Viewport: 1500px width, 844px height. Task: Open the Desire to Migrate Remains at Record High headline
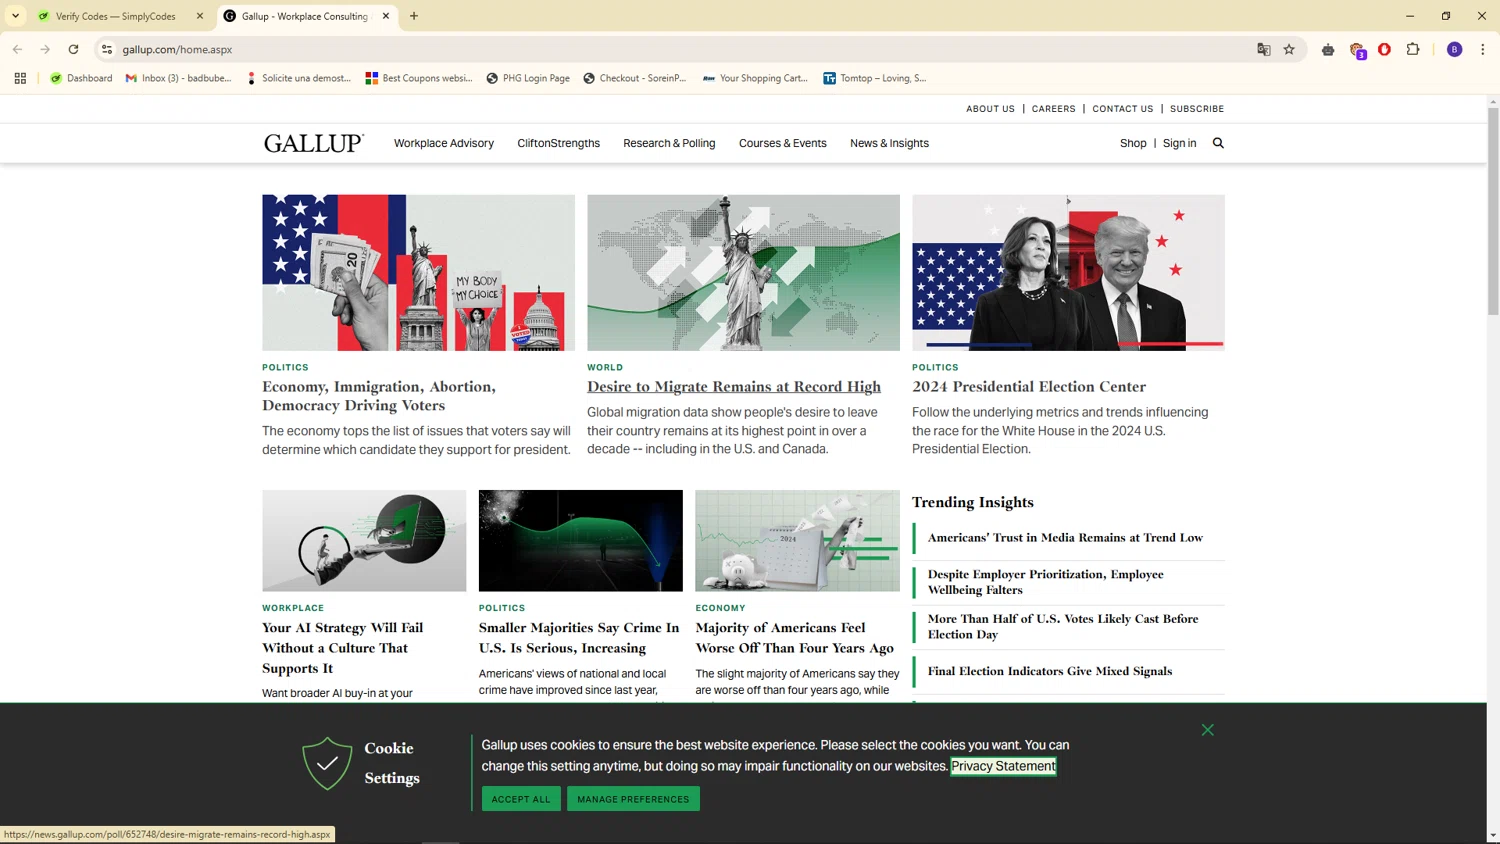[x=734, y=386]
